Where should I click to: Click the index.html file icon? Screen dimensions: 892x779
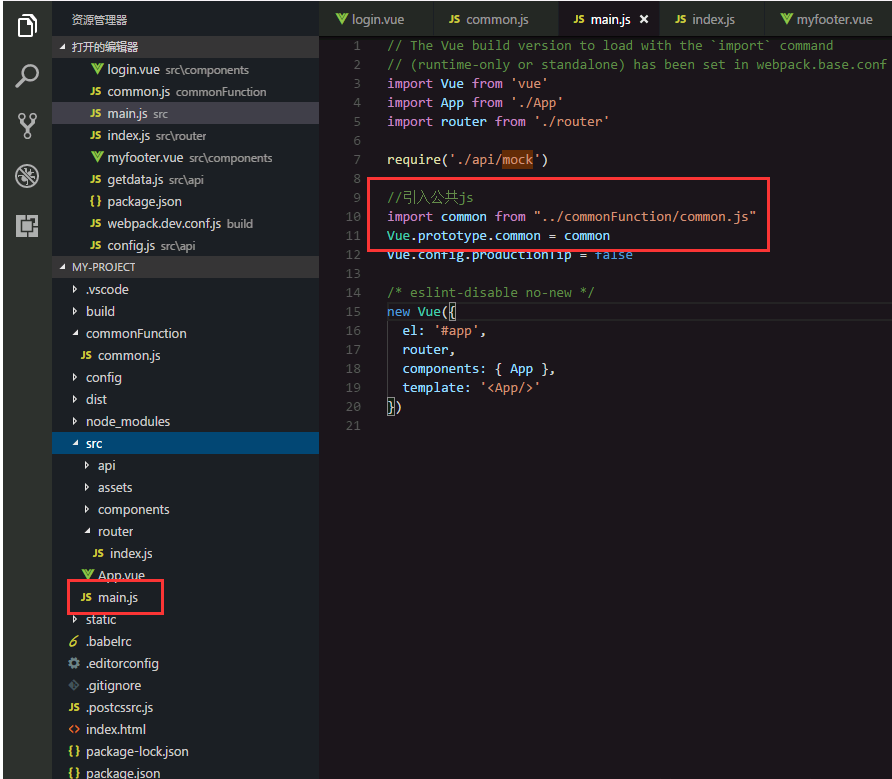(74, 729)
